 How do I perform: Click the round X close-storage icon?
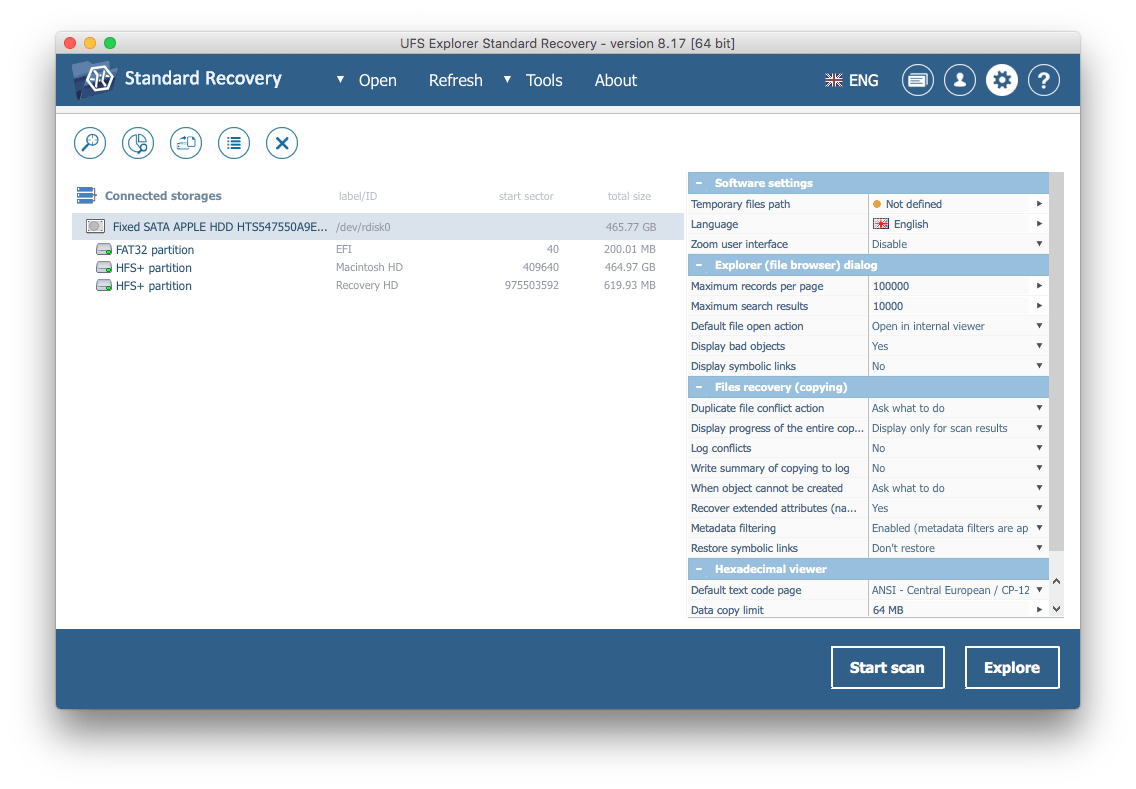[x=282, y=143]
